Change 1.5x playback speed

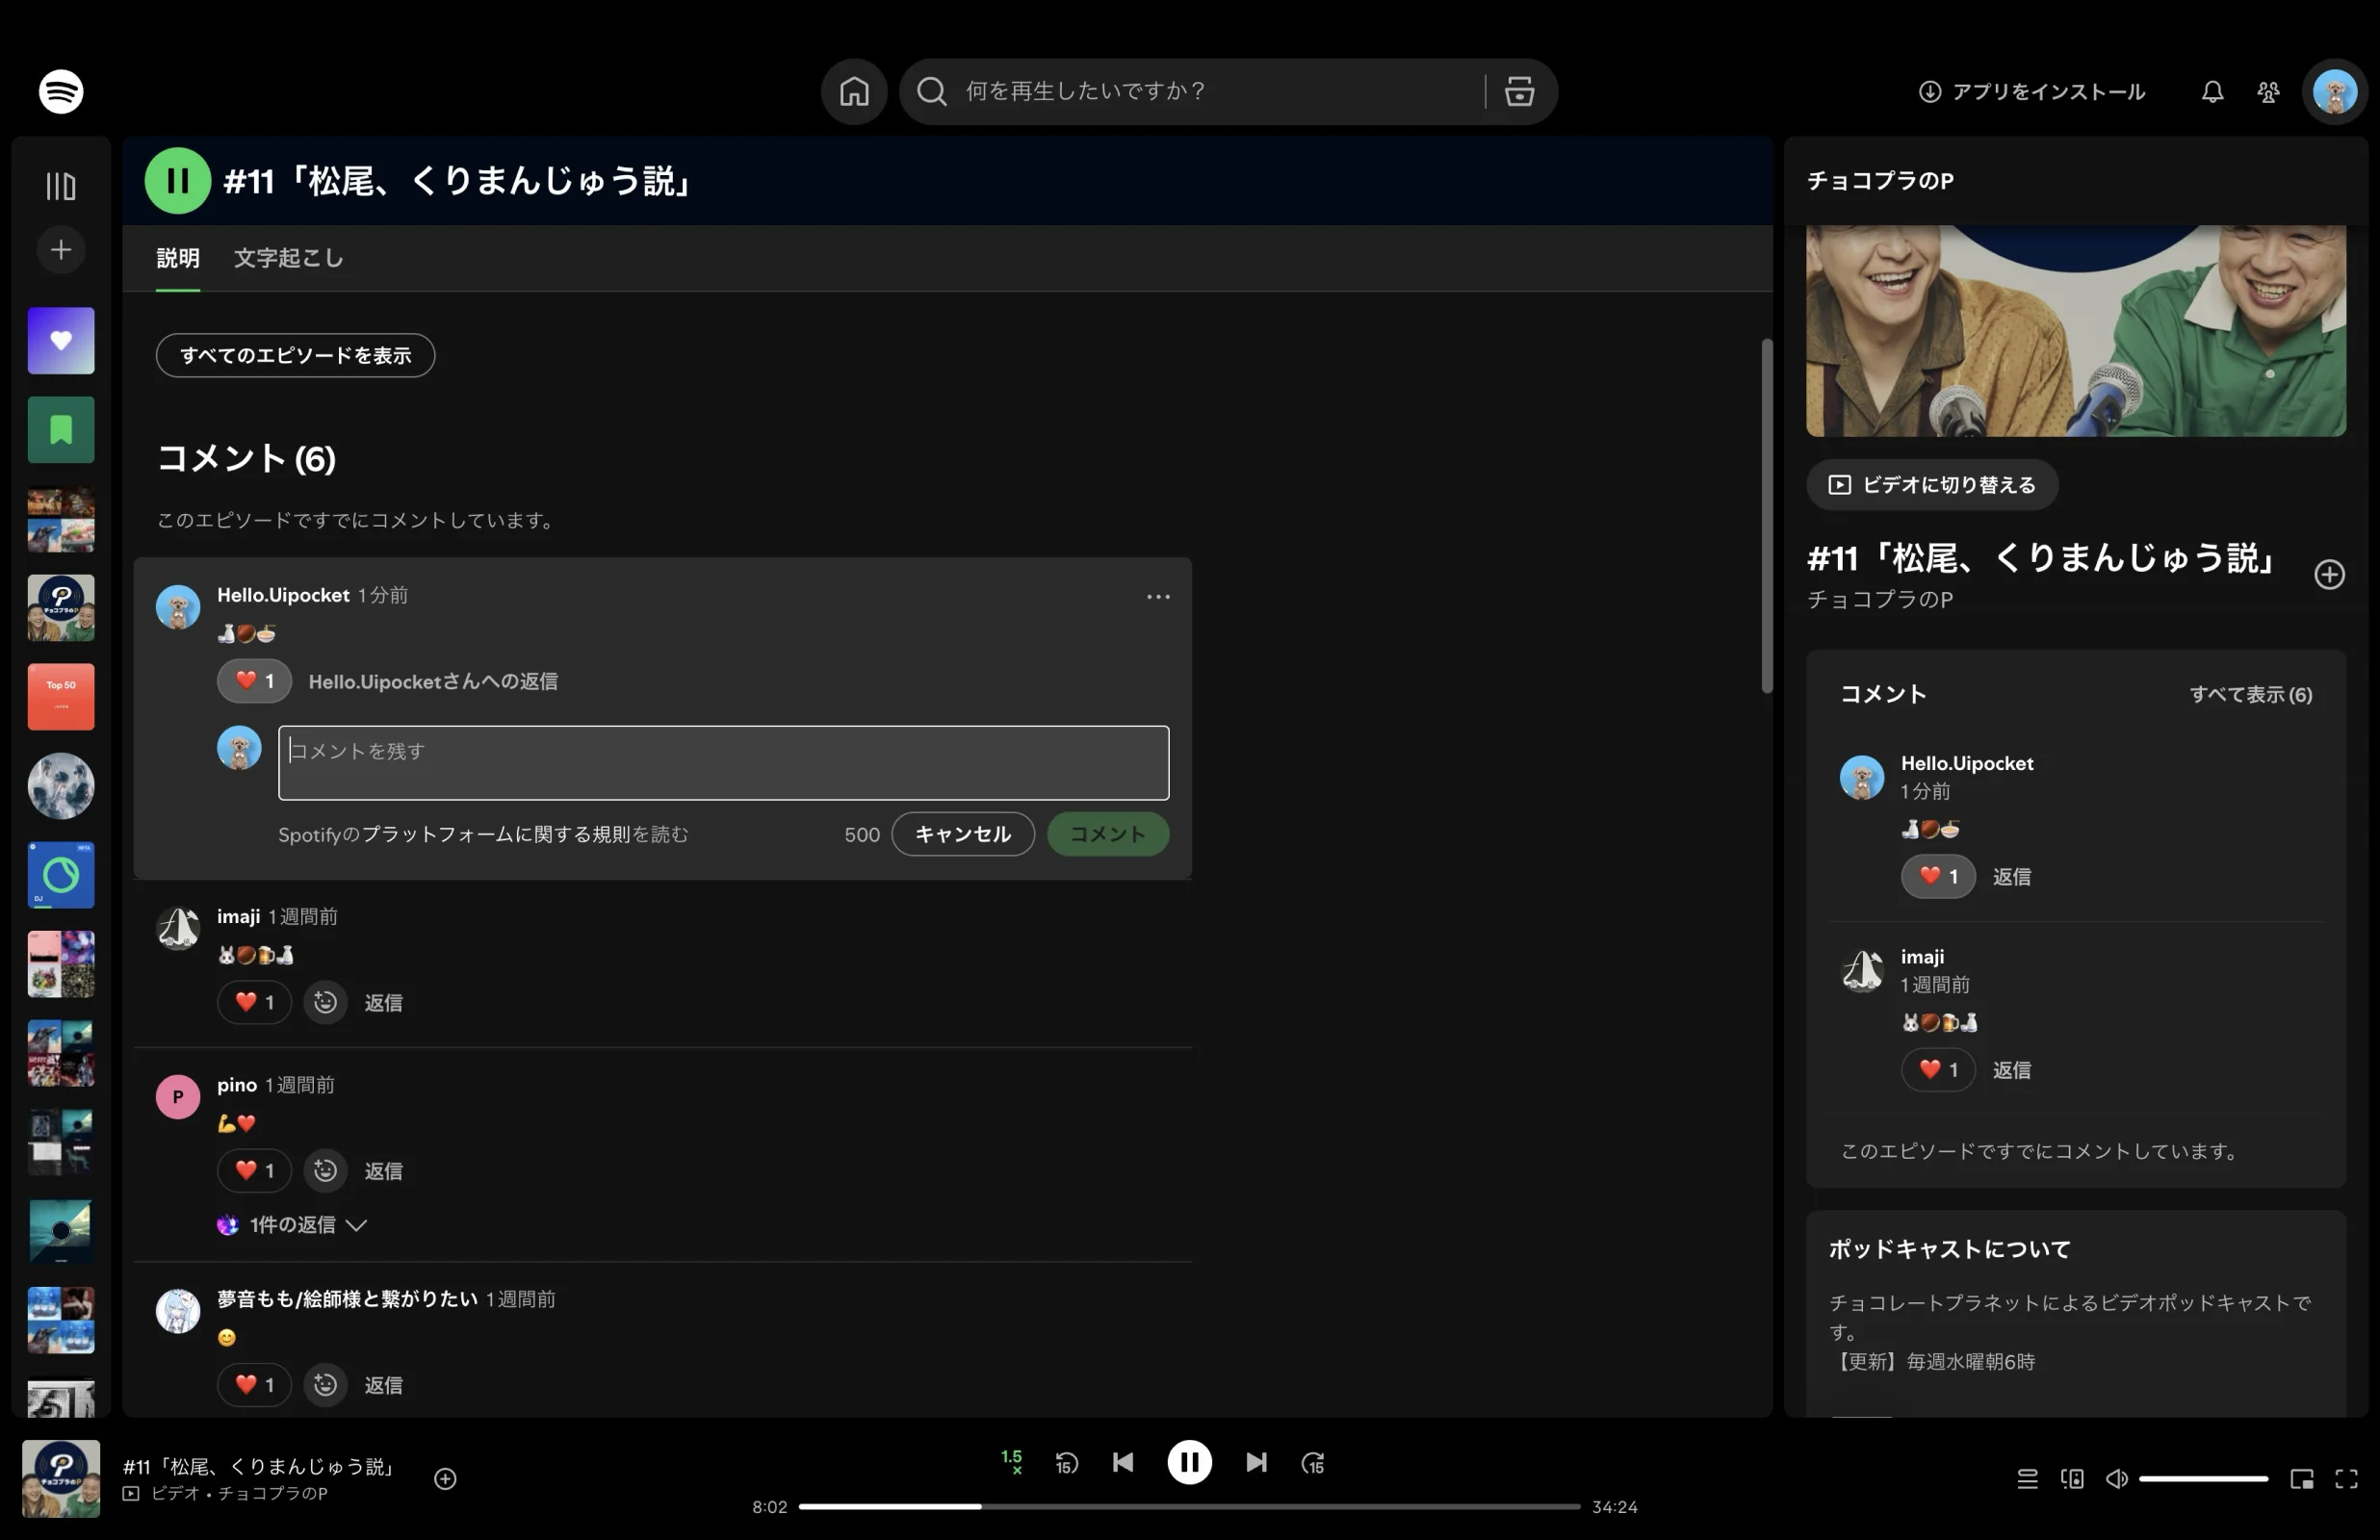pos(1011,1462)
